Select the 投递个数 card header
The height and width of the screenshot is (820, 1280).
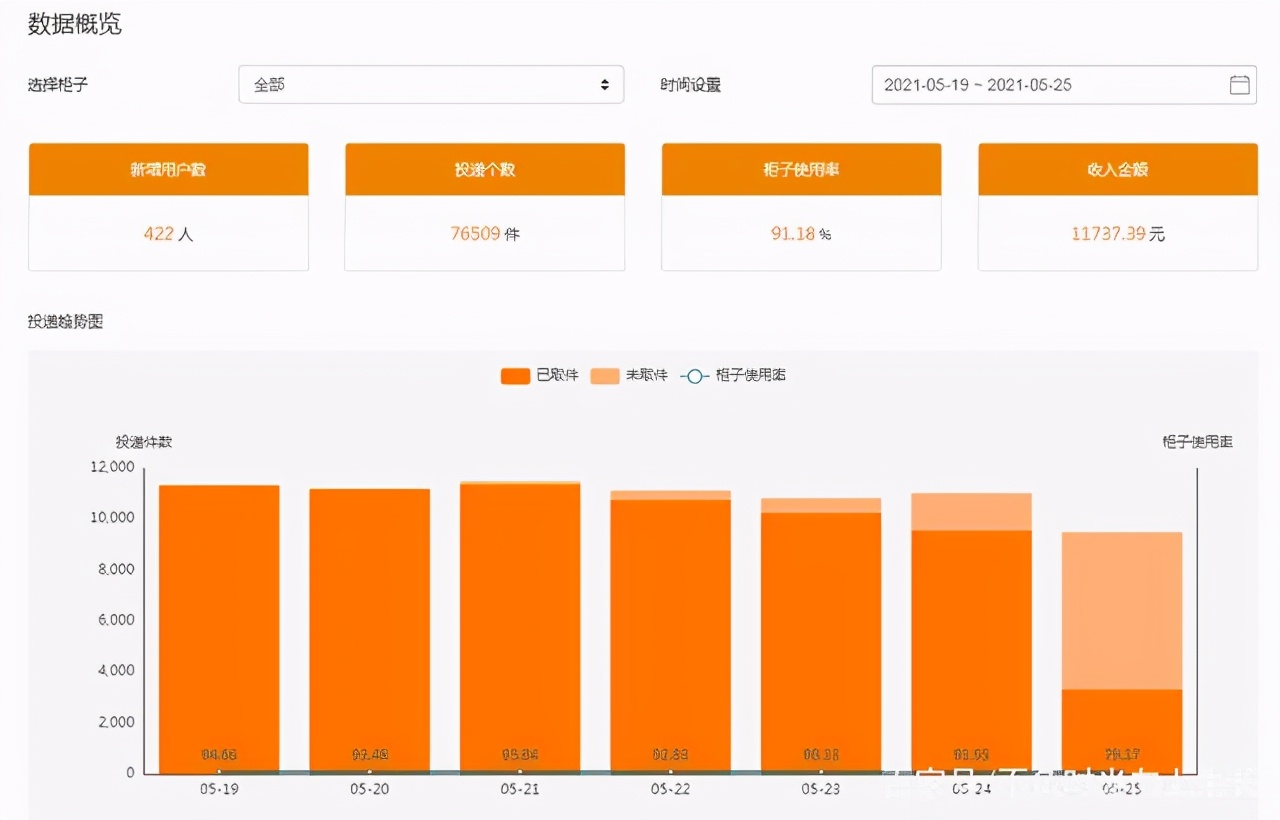click(485, 169)
